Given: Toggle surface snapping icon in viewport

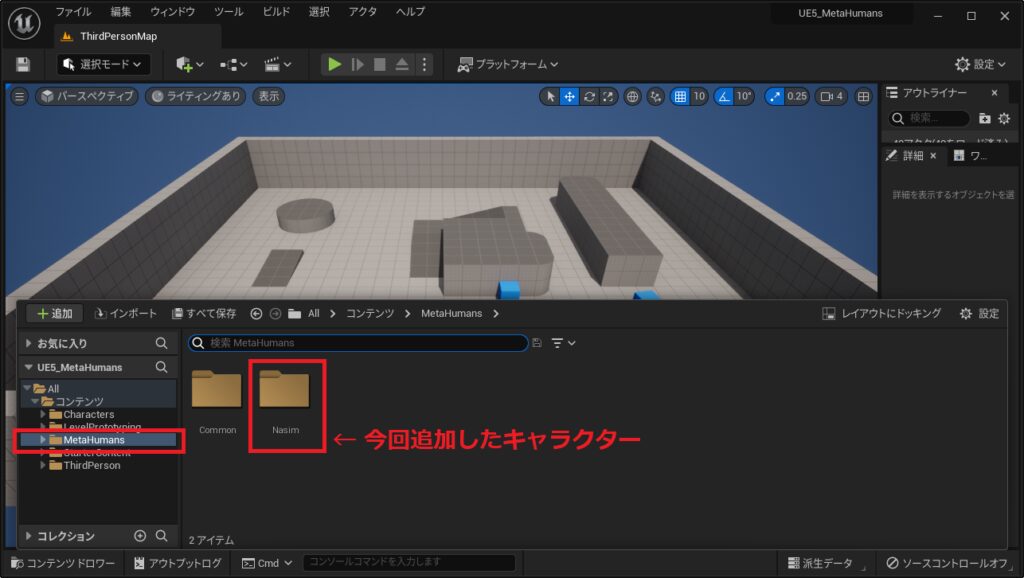Looking at the screenshot, I should (655, 97).
